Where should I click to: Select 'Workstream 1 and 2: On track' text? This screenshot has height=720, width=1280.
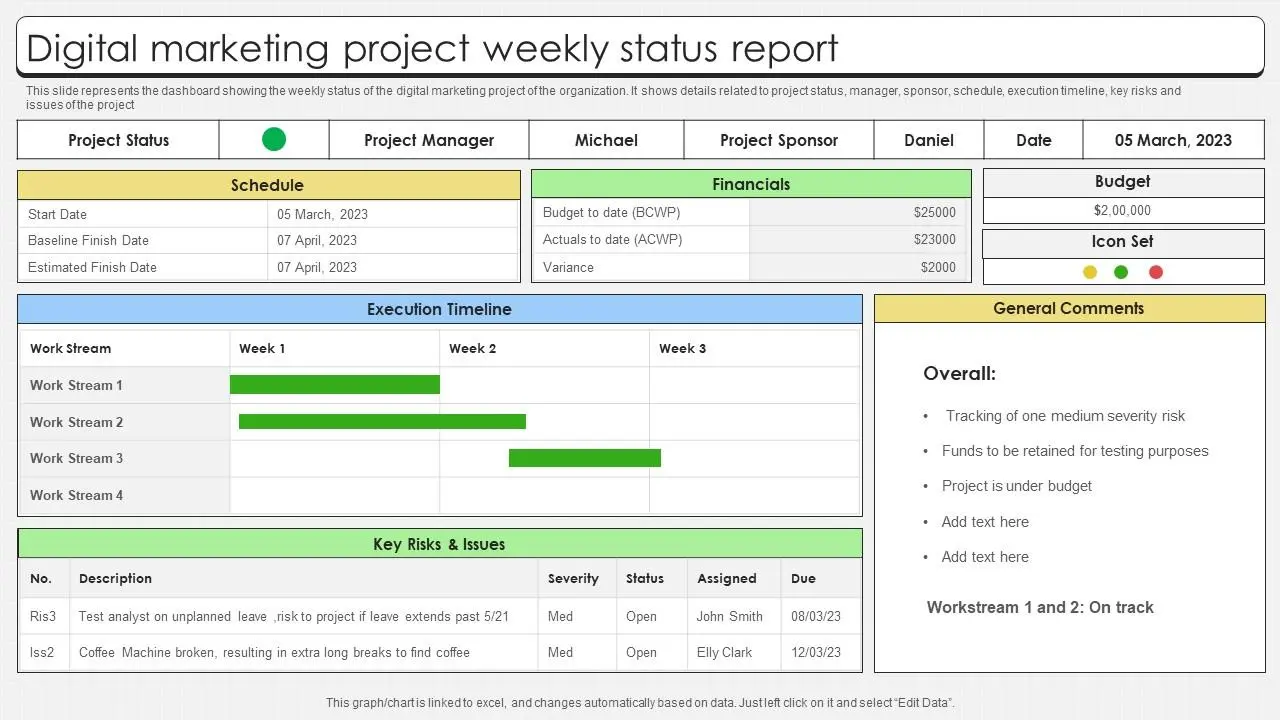(1040, 607)
